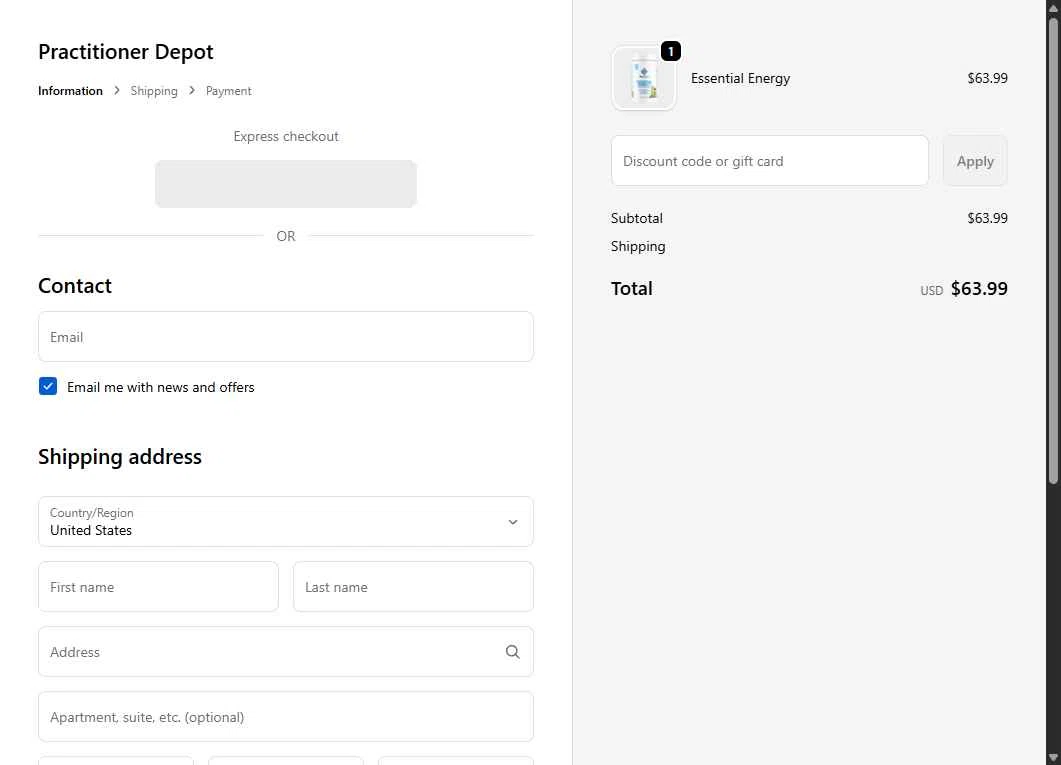This screenshot has height=765, width=1061.
Task: Click the Essential Energy product name
Action: [x=740, y=78]
